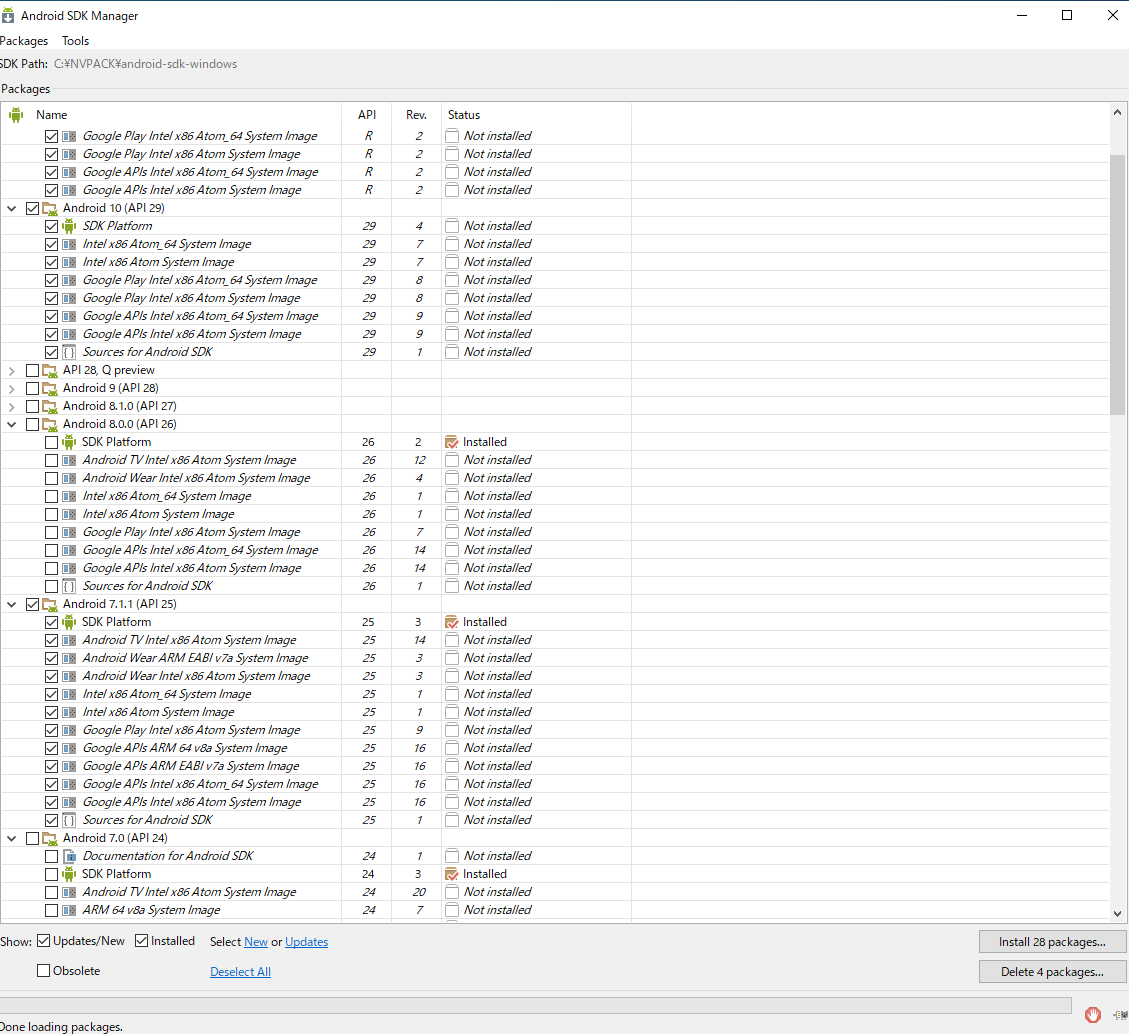Viewport: 1129px width, 1034px height.
Task: Click the Deselect All link
Action: [240, 971]
